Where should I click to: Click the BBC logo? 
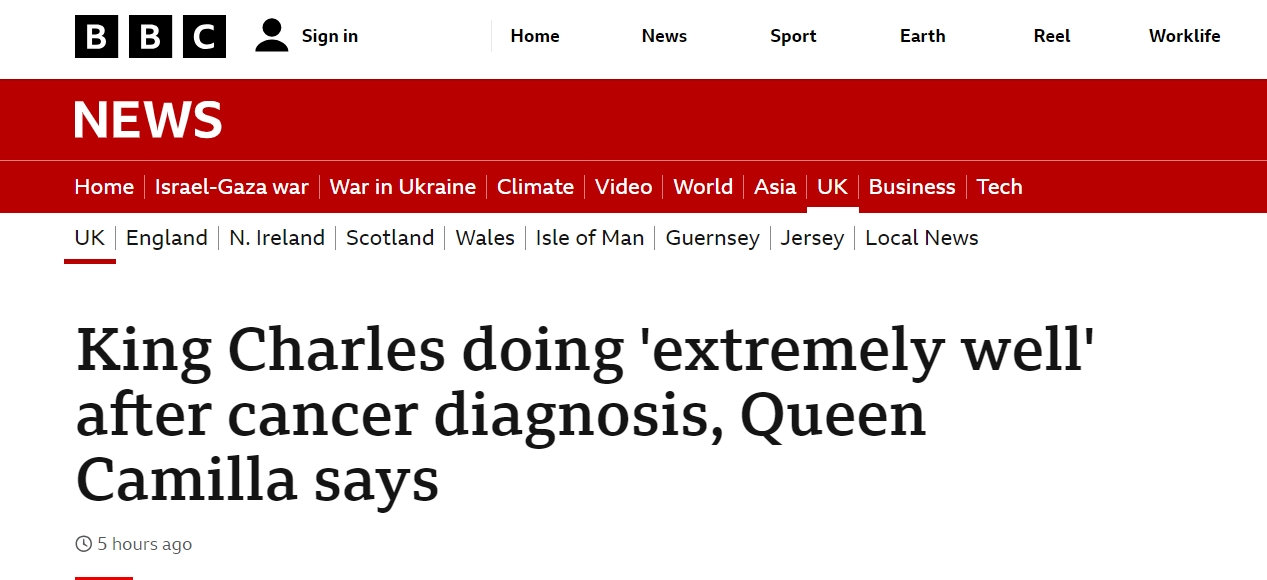(x=150, y=37)
